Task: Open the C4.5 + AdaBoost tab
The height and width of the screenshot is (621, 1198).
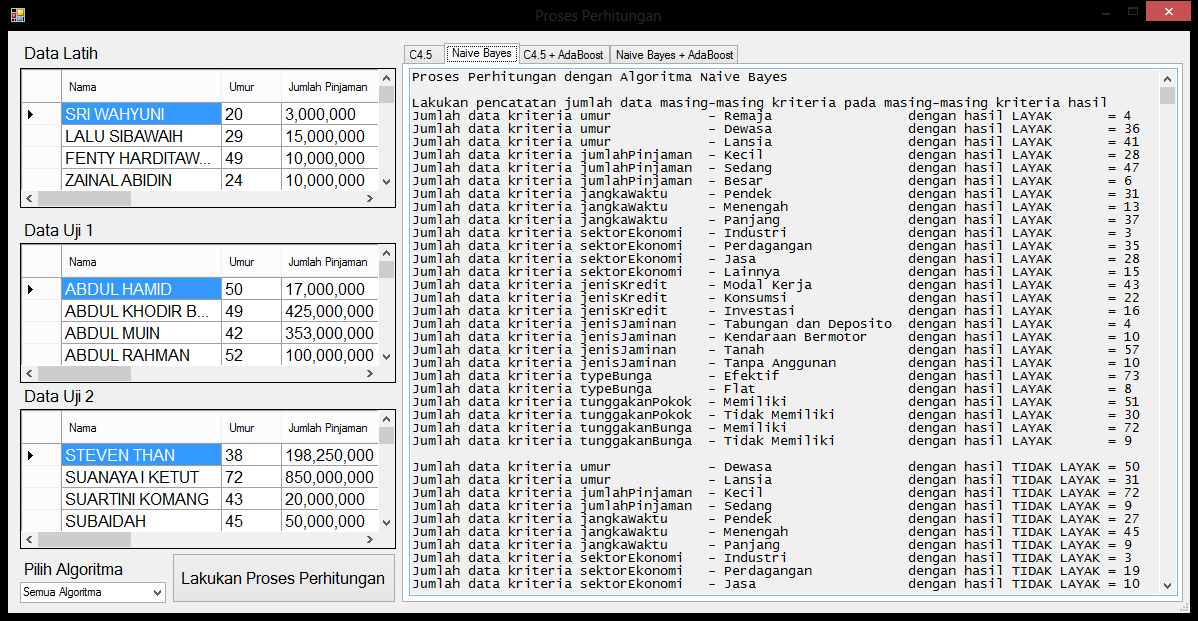Action: click(x=564, y=55)
